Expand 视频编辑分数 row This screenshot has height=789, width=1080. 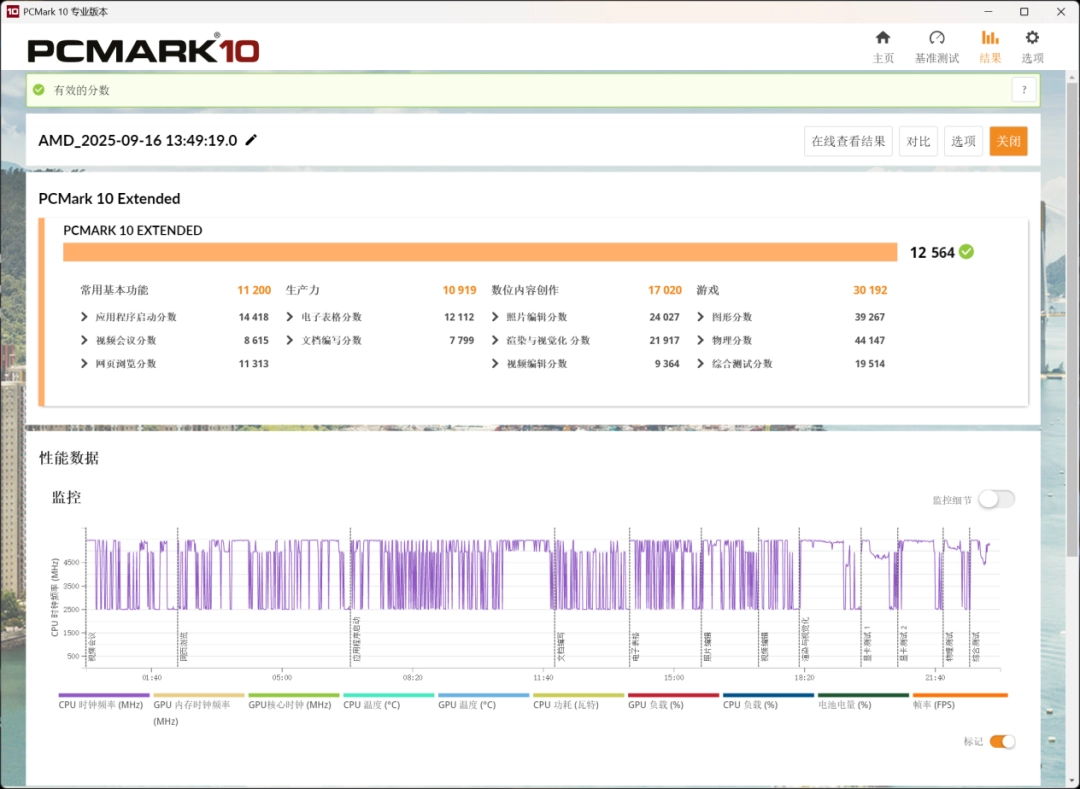click(495, 364)
